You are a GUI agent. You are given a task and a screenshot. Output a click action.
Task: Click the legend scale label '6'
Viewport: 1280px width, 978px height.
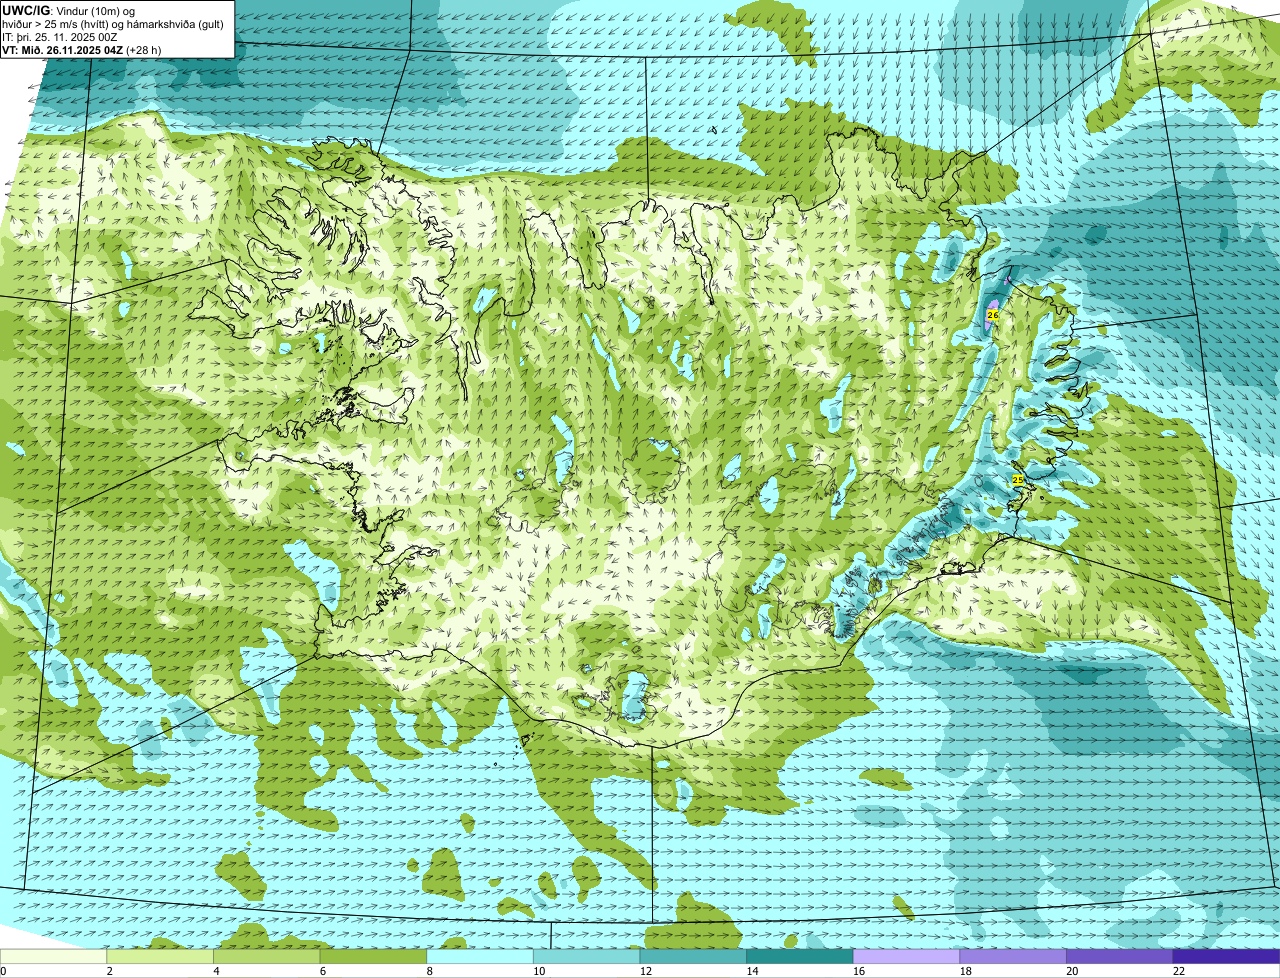pos(323,971)
